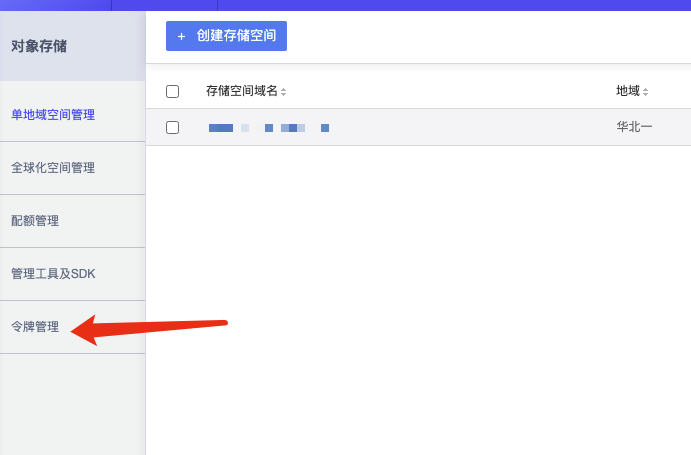Click the 存储空间域名 column header text
691x455 pixels.
click(x=241, y=91)
